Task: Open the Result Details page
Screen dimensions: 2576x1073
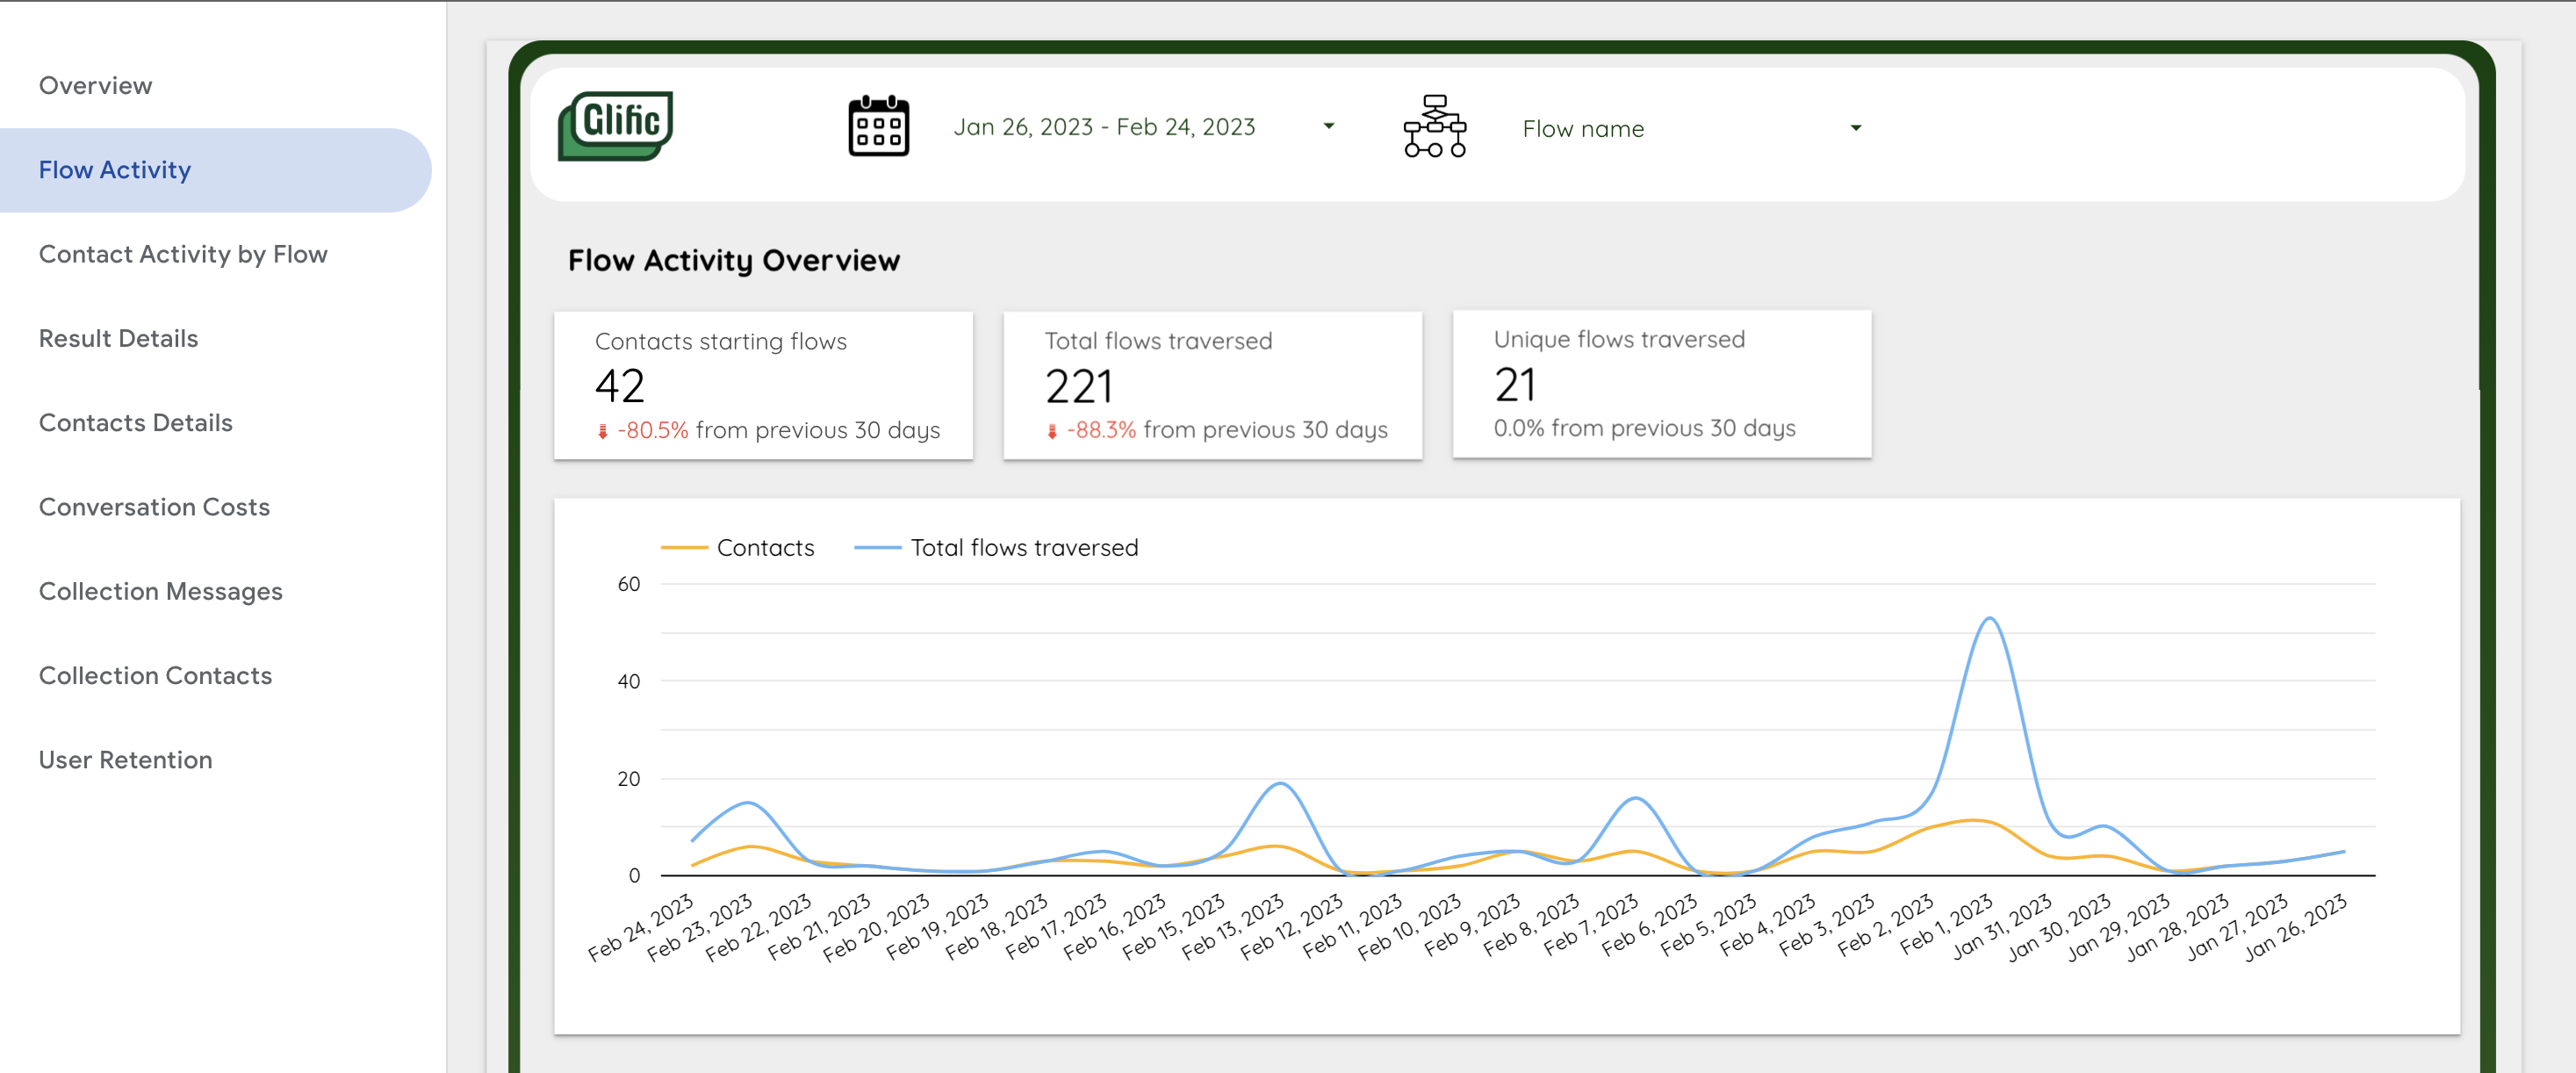Action: [119, 338]
